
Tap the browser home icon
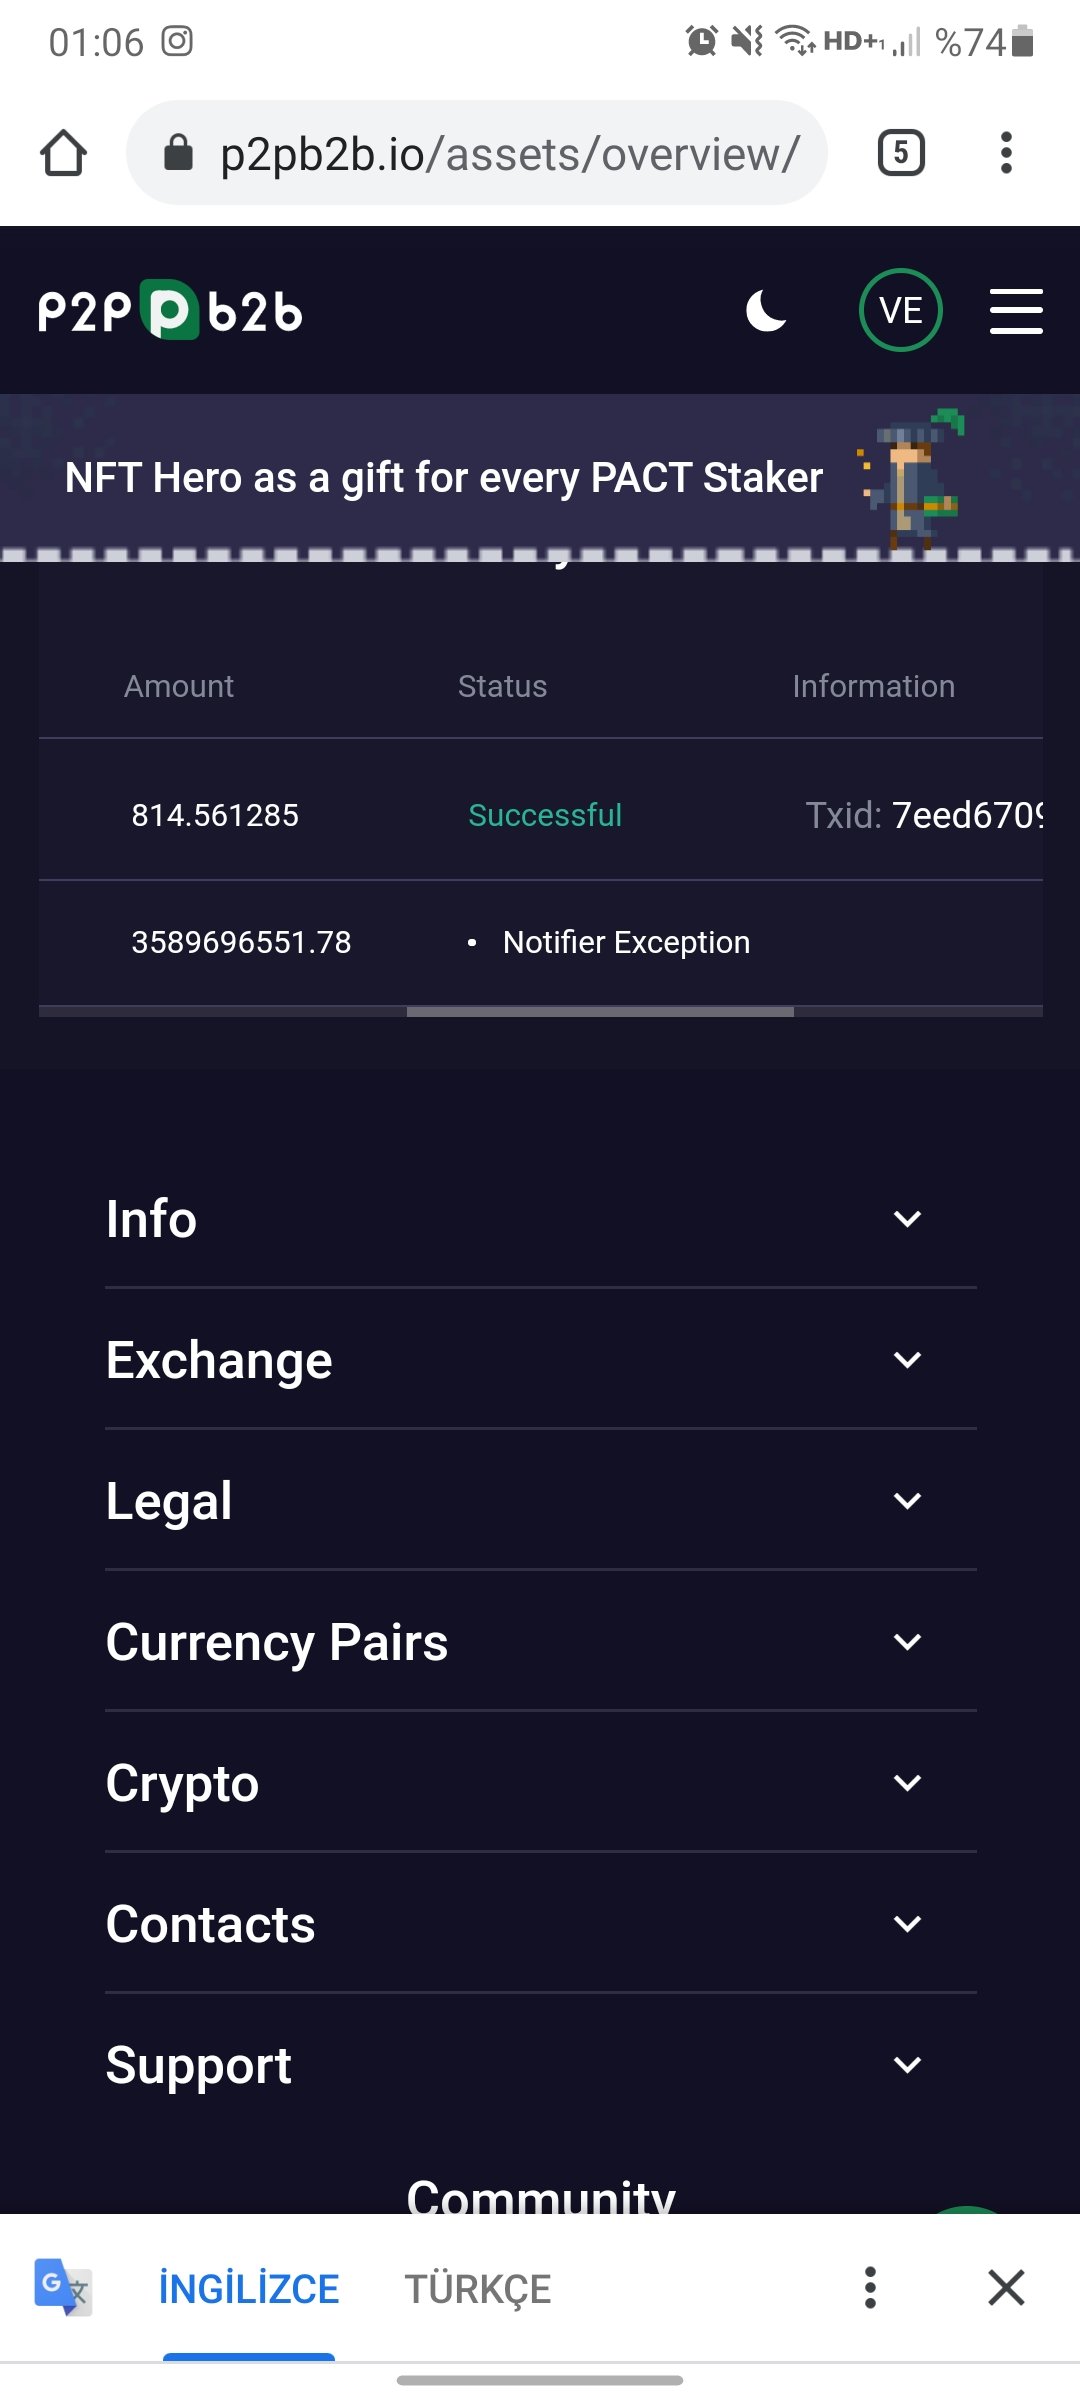63,153
